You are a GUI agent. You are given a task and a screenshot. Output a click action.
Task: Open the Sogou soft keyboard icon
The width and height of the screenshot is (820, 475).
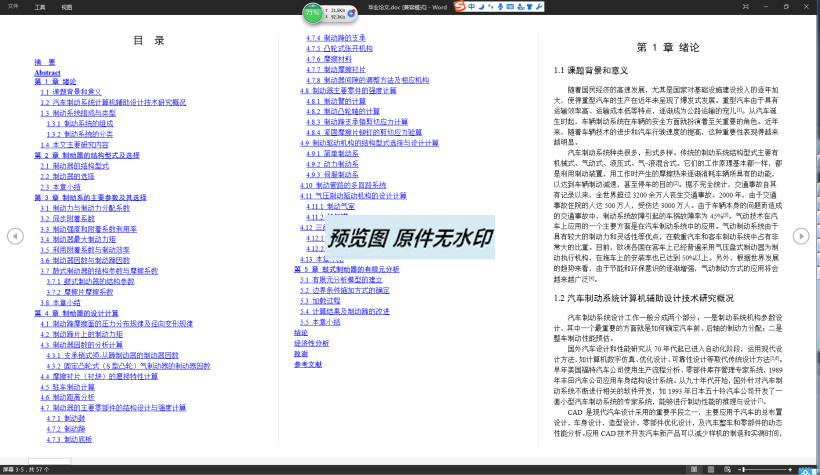(510, 6)
